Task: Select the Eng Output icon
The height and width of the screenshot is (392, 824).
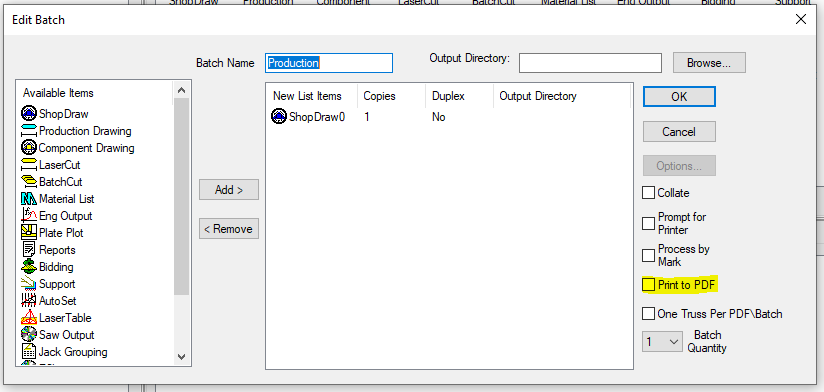Action: click(29, 215)
